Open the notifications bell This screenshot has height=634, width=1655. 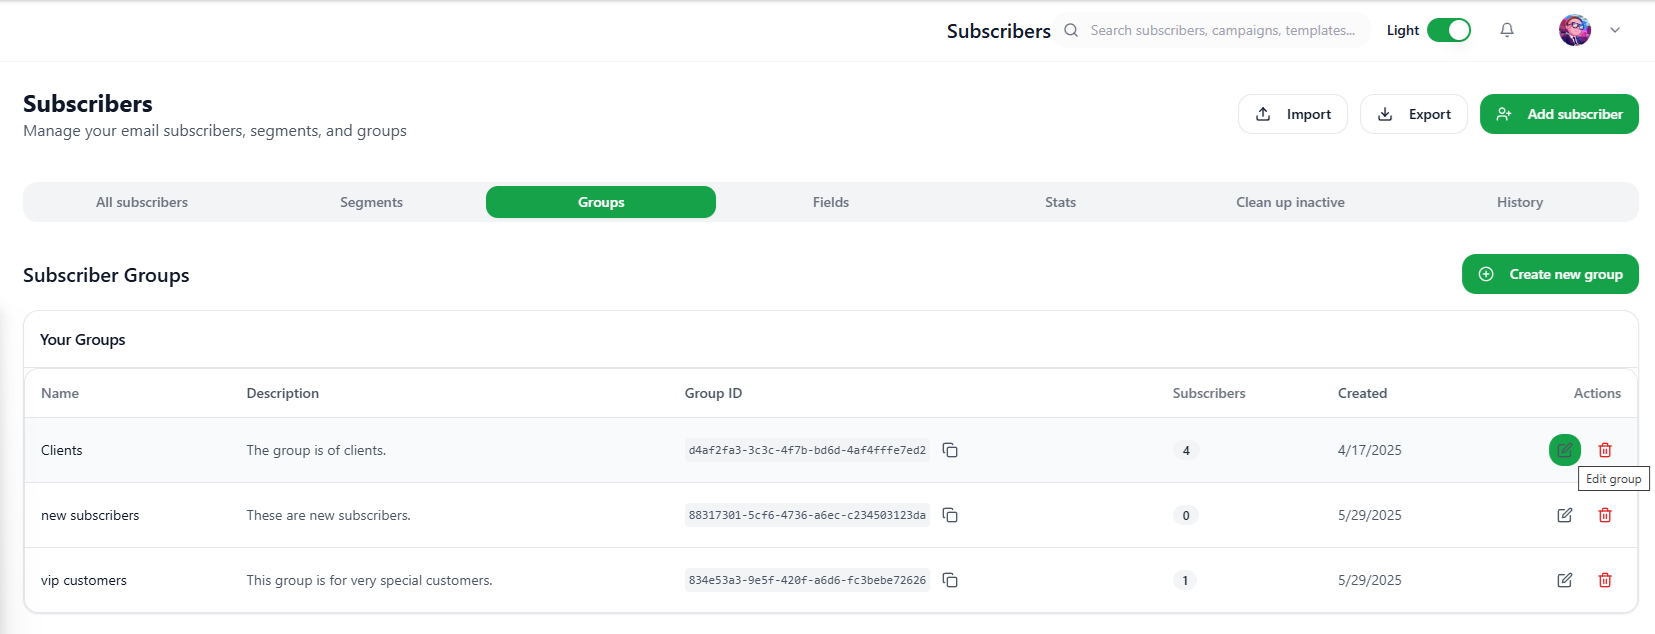click(x=1507, y=30)
